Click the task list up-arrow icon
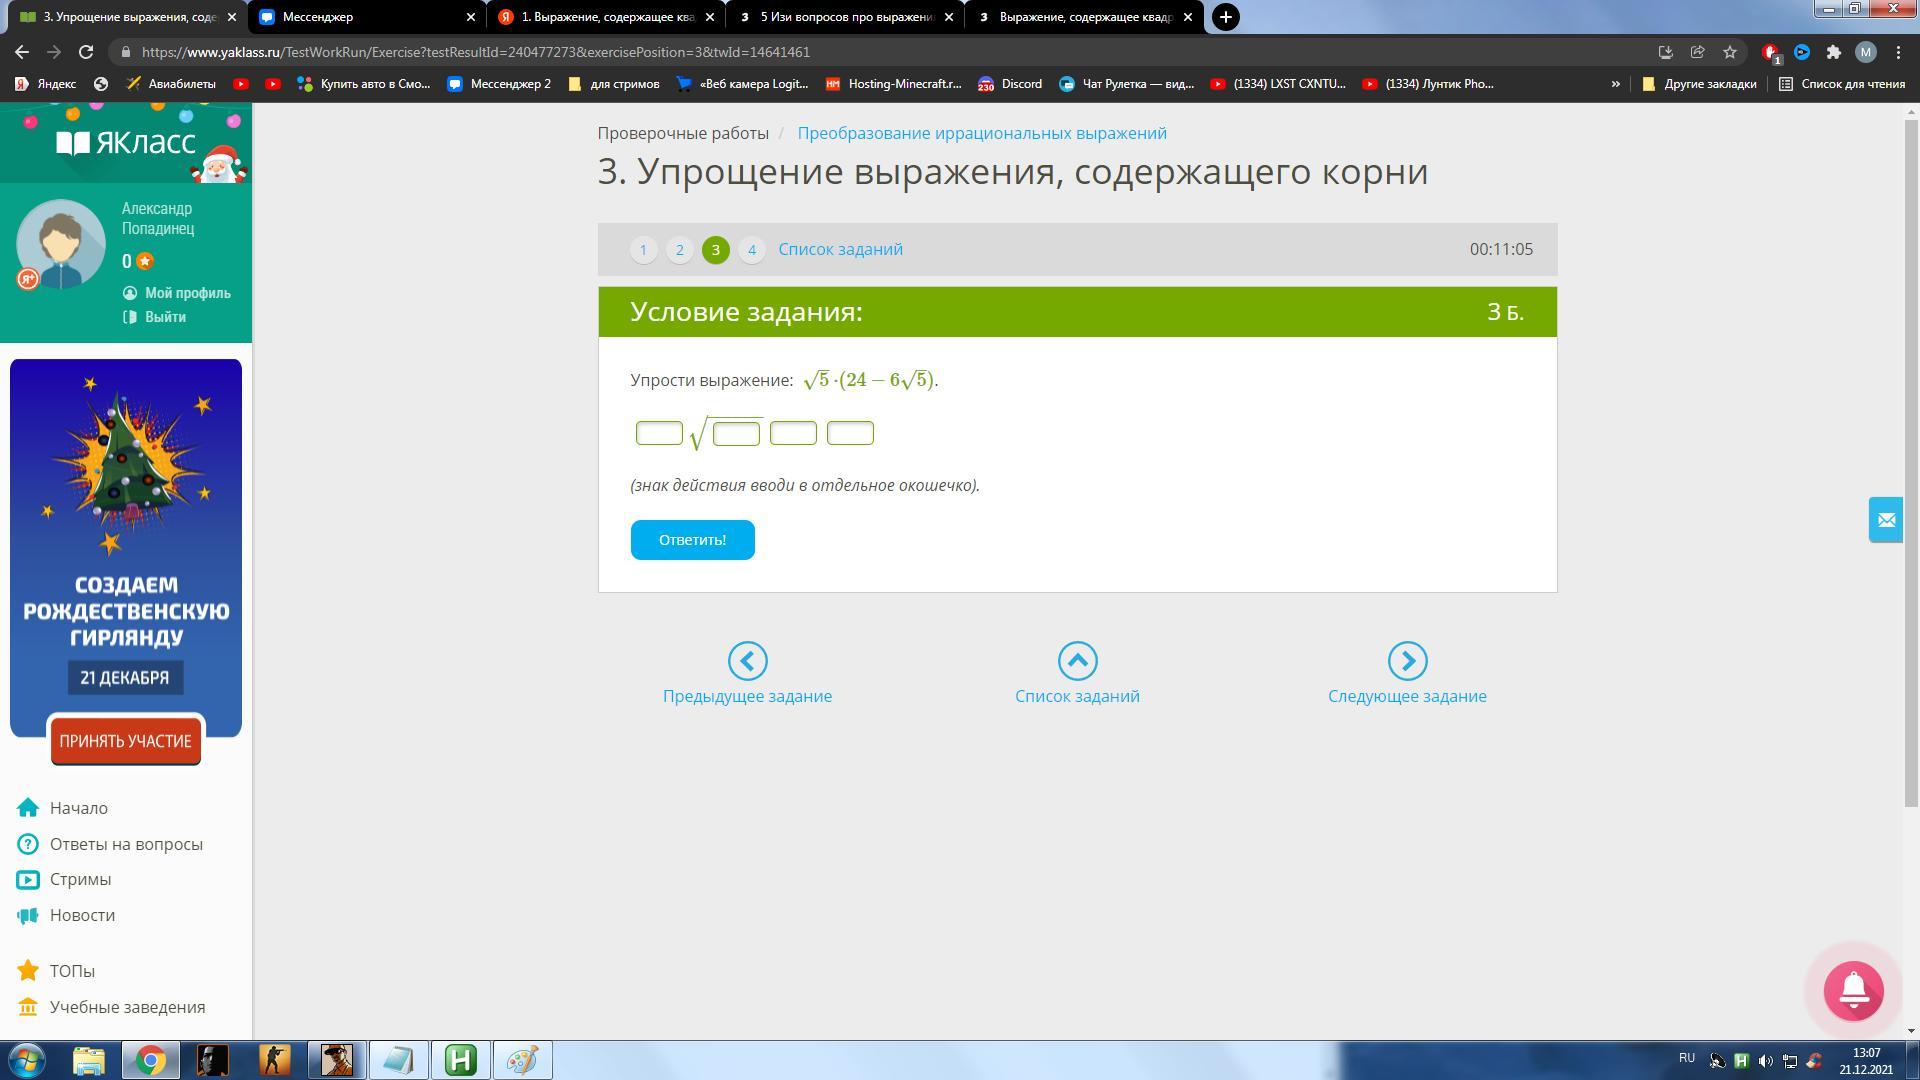Image resolution: width=1920 pixels, height=1080 pixels. coord(1077,661)
